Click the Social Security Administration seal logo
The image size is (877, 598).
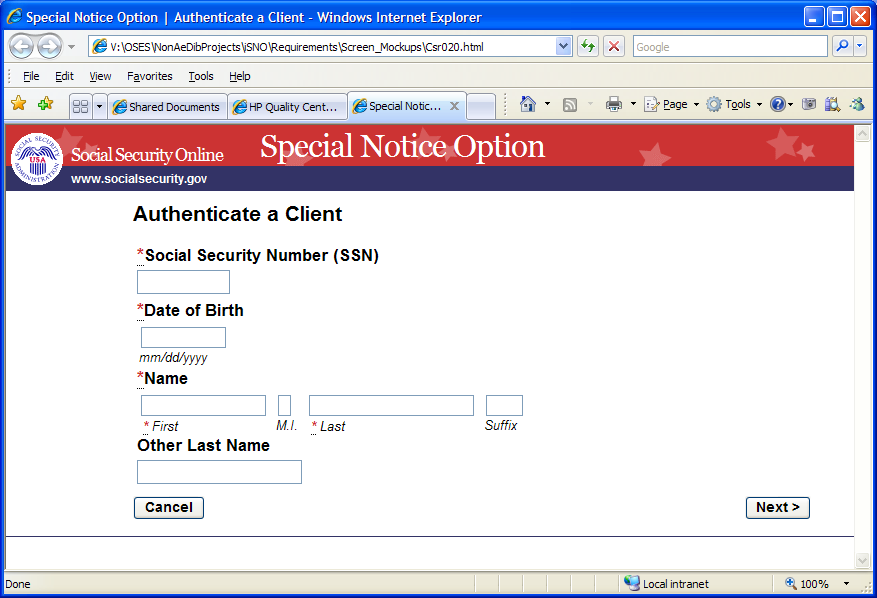(37, 159)
